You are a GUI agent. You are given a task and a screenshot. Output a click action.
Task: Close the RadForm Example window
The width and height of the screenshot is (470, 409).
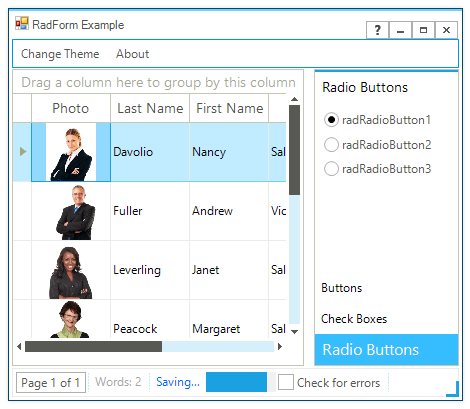[446, 30]
